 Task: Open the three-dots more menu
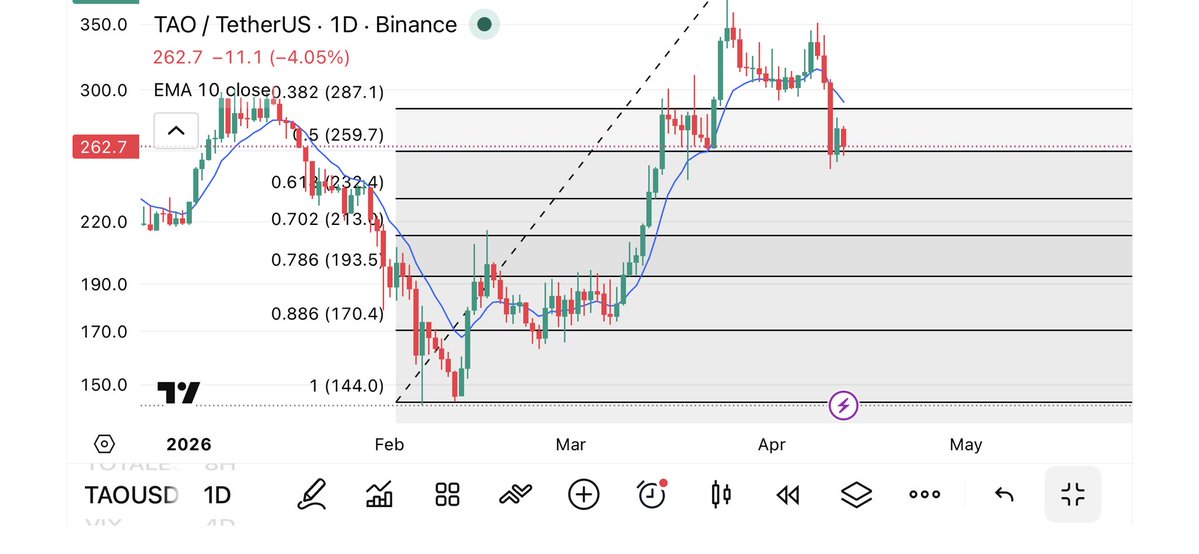click(924, 494)
